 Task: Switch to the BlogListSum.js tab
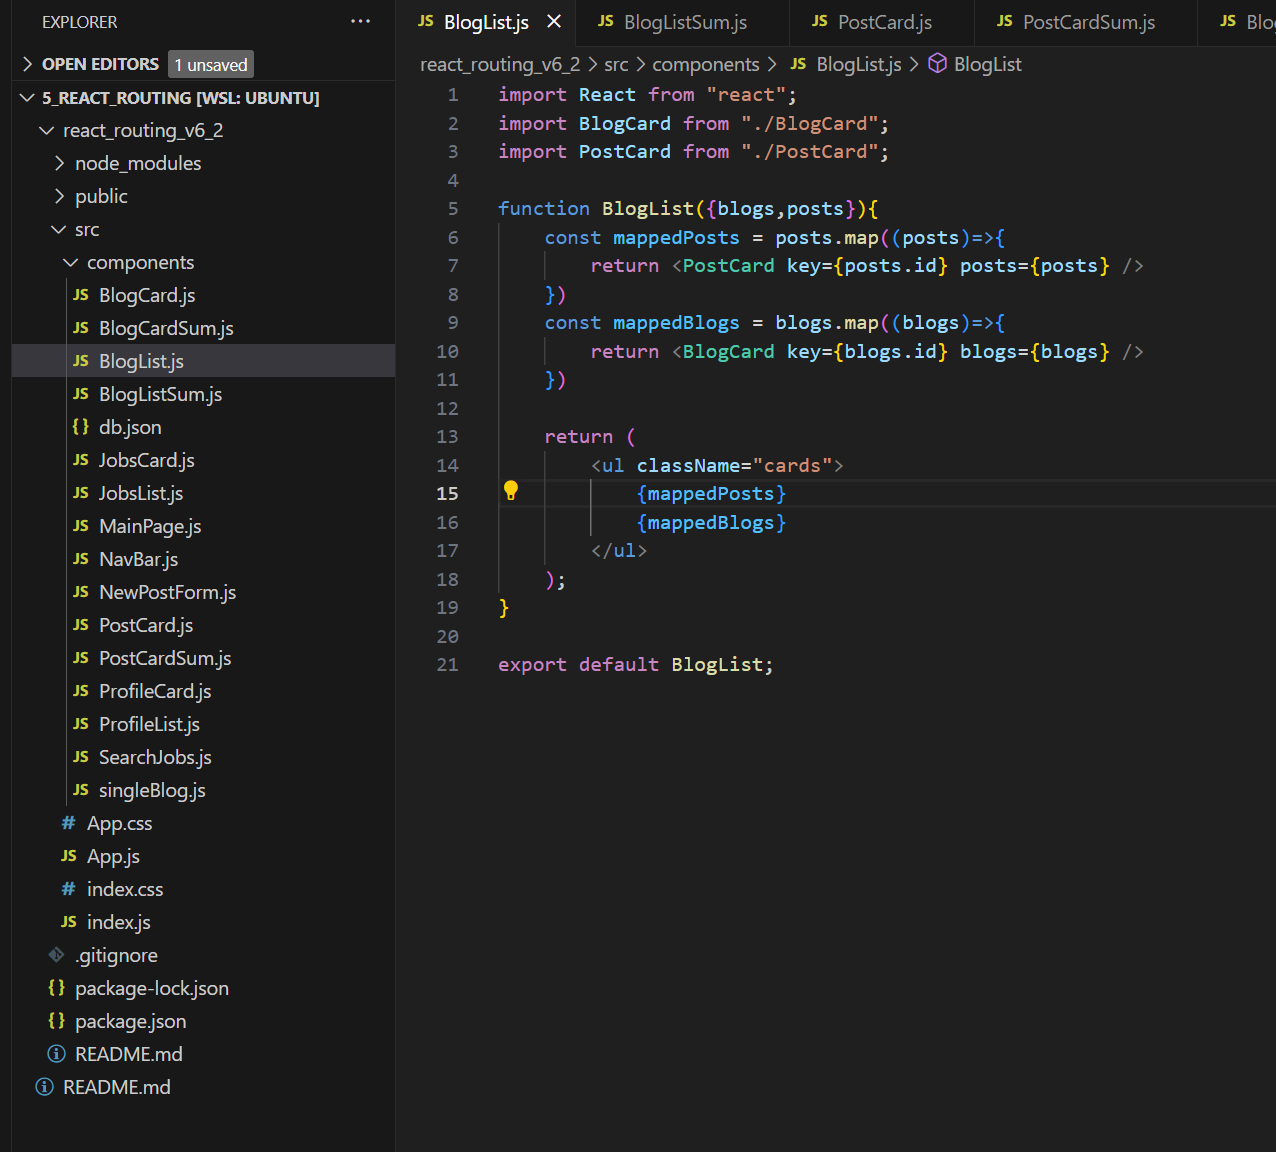click(684, 22)
